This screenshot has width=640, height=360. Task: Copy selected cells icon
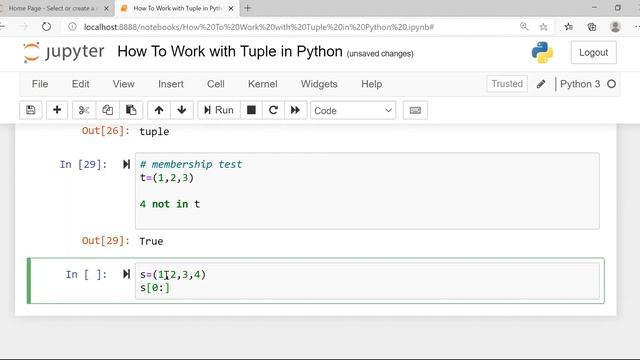pyautogui.click(x=107, y=110)
